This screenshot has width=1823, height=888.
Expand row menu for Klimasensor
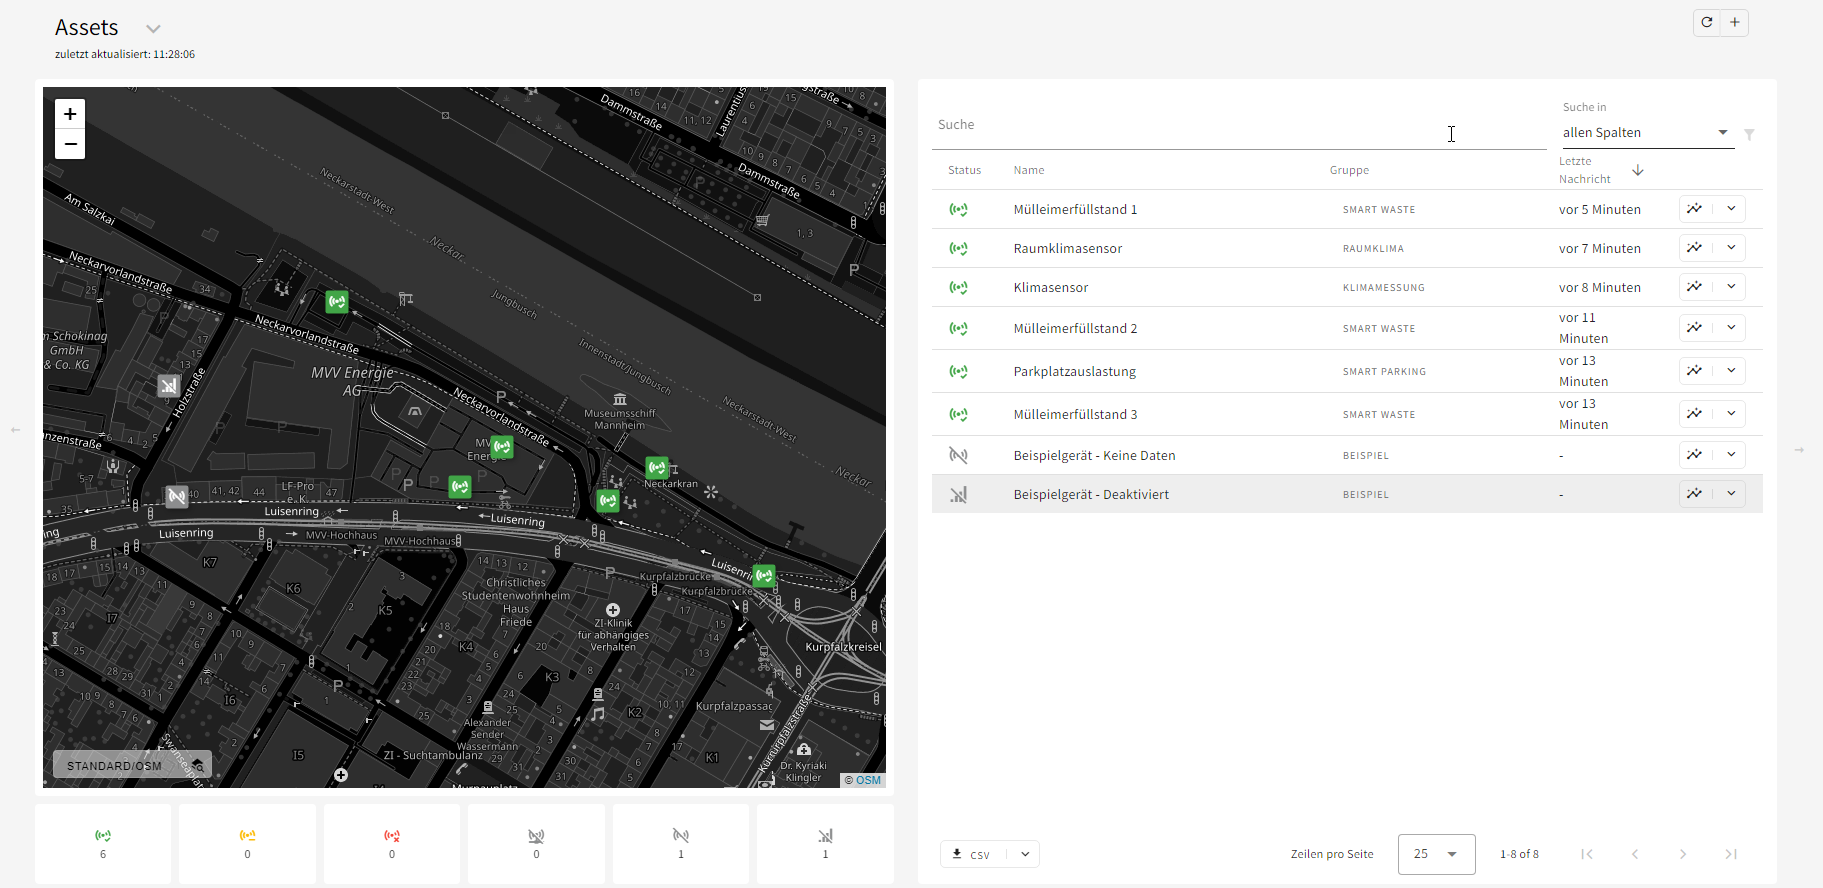(x=1731, y=287)
